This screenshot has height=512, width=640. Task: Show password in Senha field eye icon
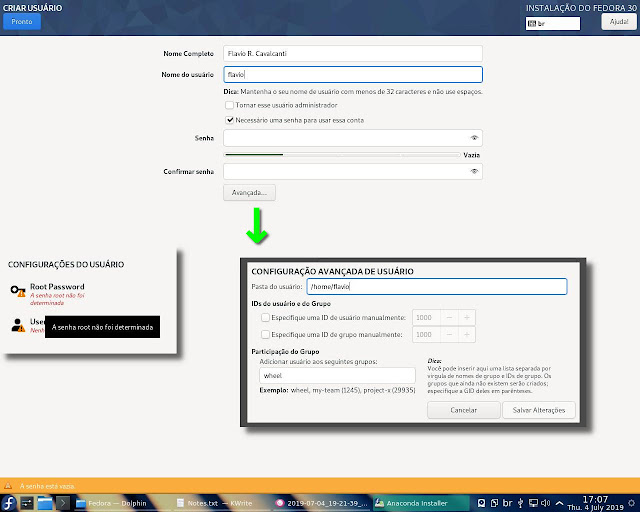(x=474, y=138)
